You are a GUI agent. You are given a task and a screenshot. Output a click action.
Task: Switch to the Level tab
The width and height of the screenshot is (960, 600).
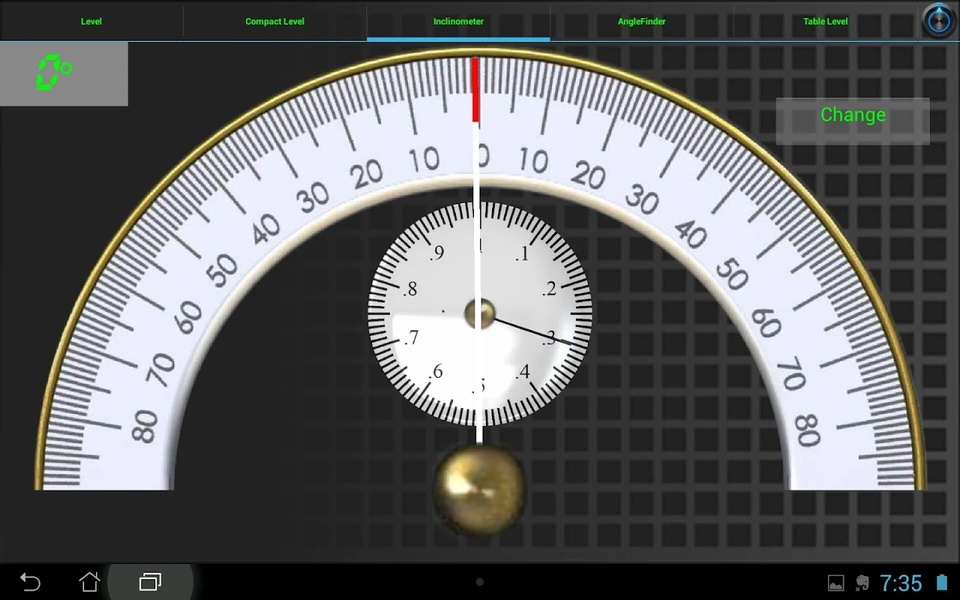point(91,21)
